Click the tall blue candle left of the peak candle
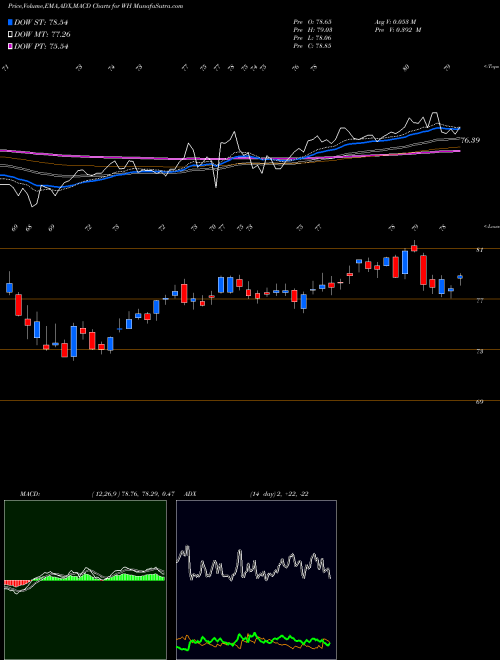 (405, 262)
